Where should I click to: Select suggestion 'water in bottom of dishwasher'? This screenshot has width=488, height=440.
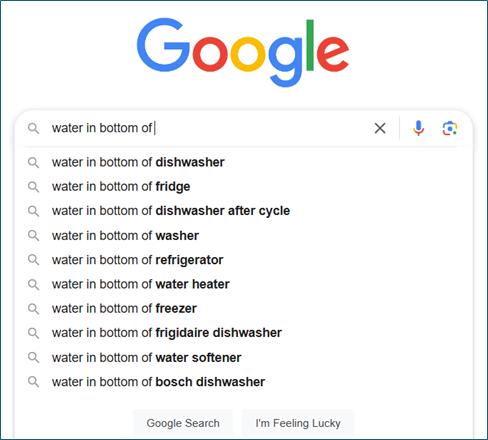(x=244, y=162)
